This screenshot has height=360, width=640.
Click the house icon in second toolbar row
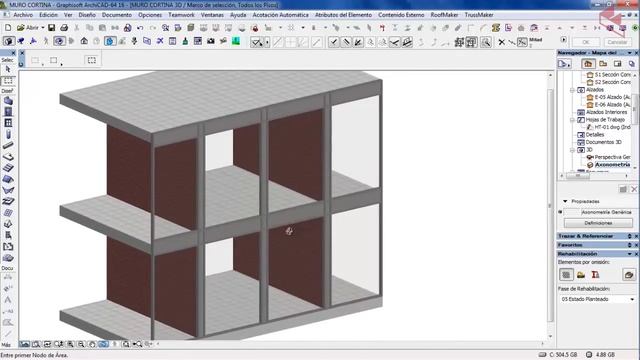(84, 41)
